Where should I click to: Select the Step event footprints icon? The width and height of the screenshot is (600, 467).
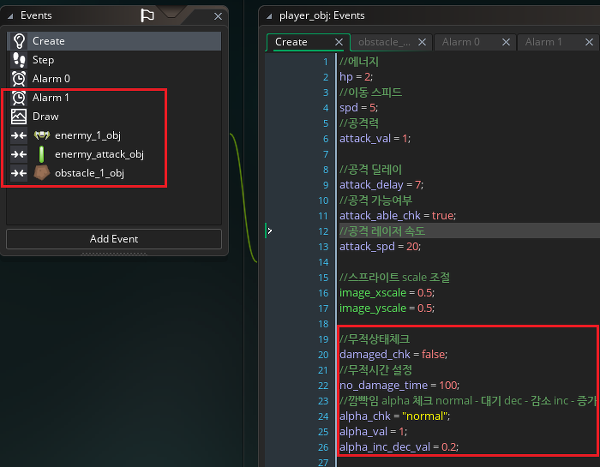[x=19, y=60]
